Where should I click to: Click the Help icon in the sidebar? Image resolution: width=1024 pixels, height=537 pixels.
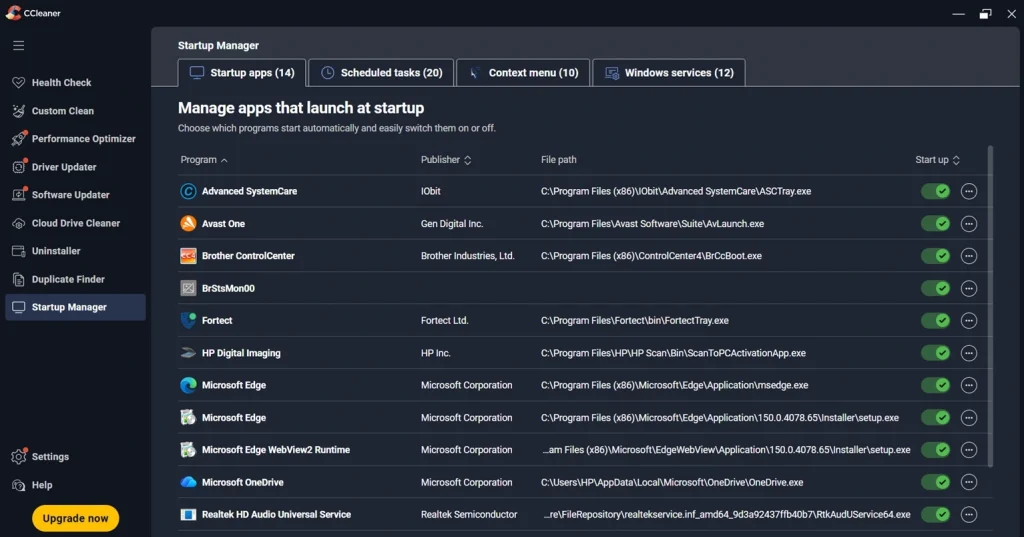(18, 485)
